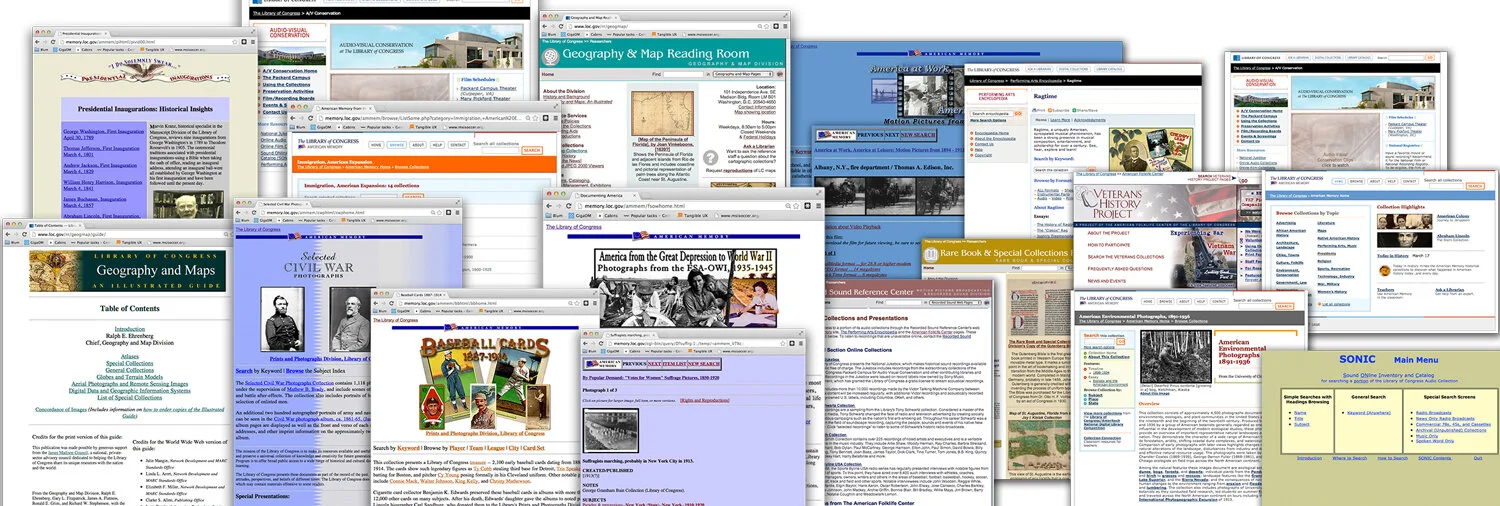Click Browse the Subject Index in Civil War page
This screenshot has width=1500, height=506.
pyautogui.click(x=315, y=371)
